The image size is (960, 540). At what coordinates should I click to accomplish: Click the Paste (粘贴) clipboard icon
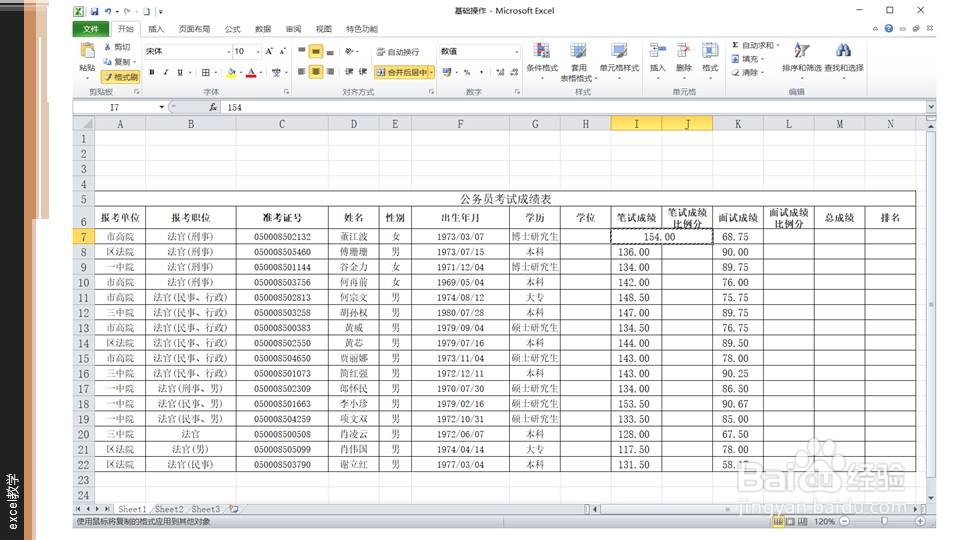[87, 51]
